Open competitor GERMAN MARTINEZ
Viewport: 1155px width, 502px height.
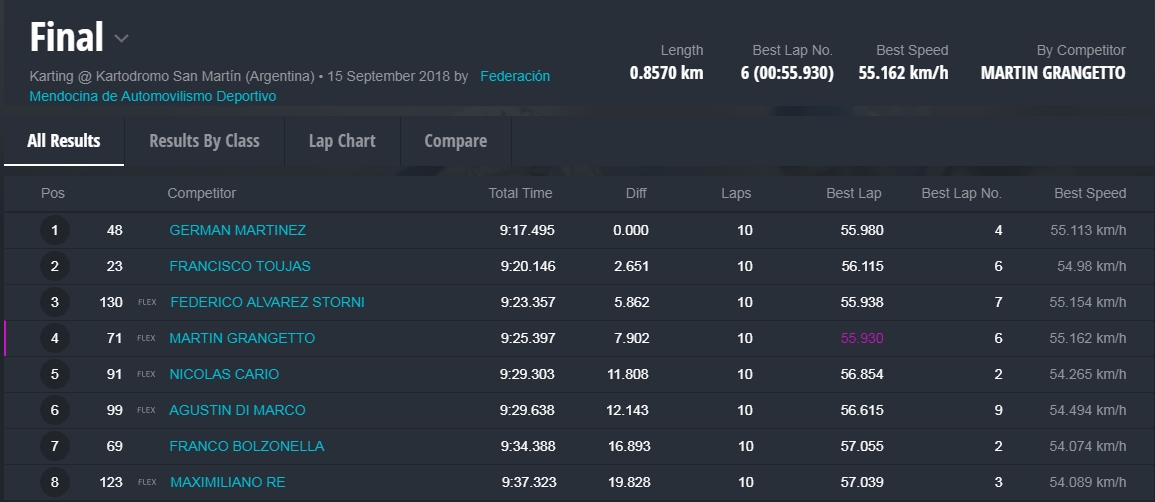(x=237, y=230)
